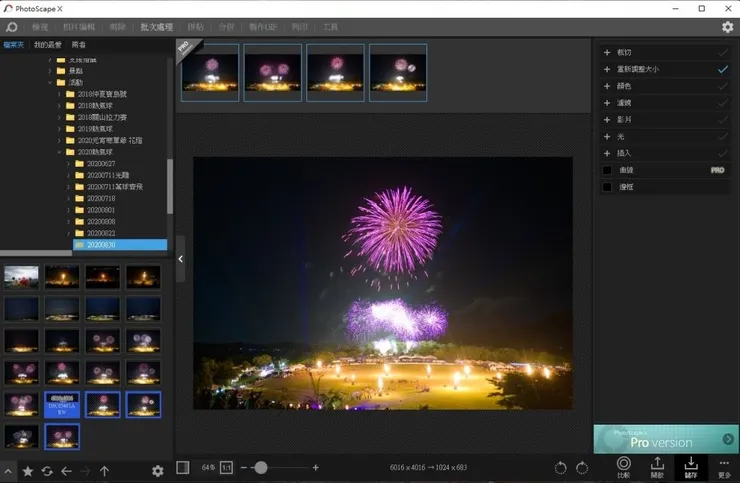Open the 20200627 folder
Viewport: 740px width, 483px height.
pos(101,164)
